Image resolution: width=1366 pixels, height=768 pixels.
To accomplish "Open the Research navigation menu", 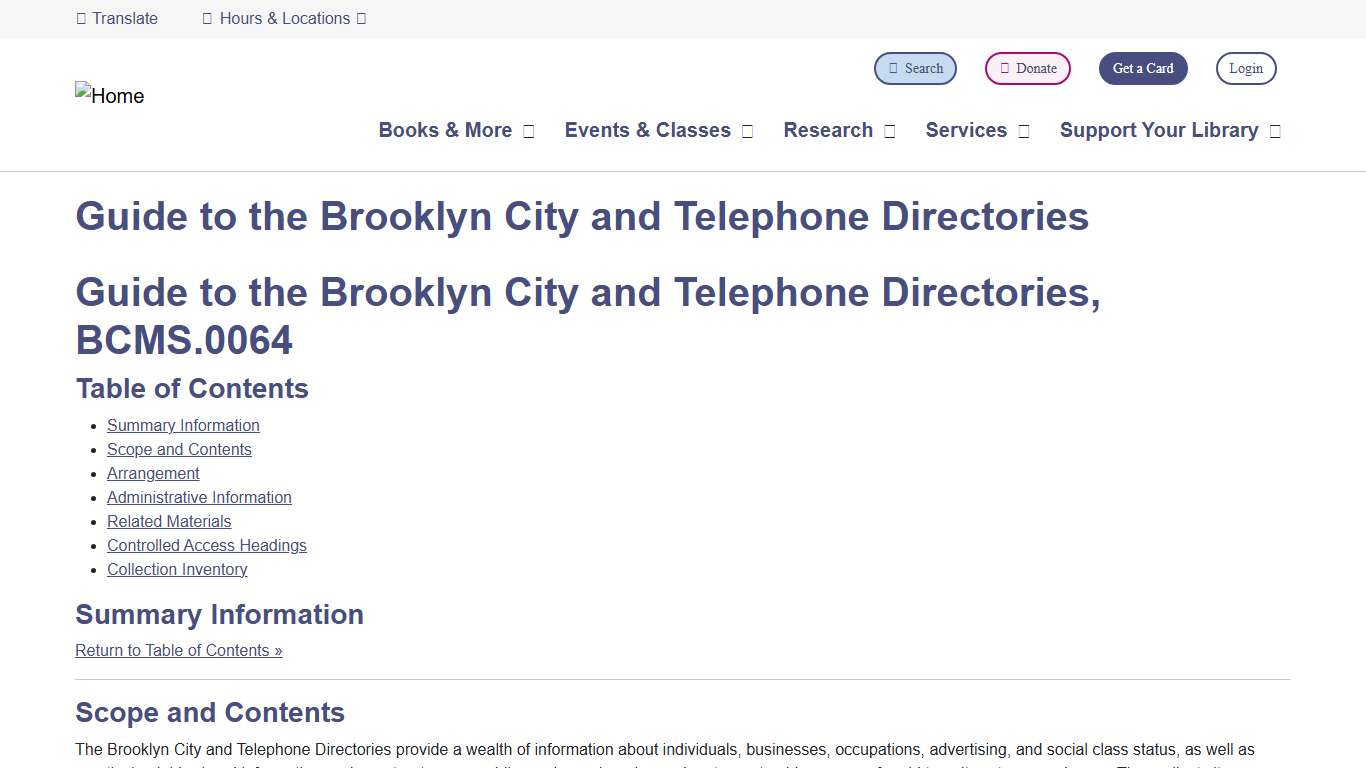I will [x=829, y=130].
